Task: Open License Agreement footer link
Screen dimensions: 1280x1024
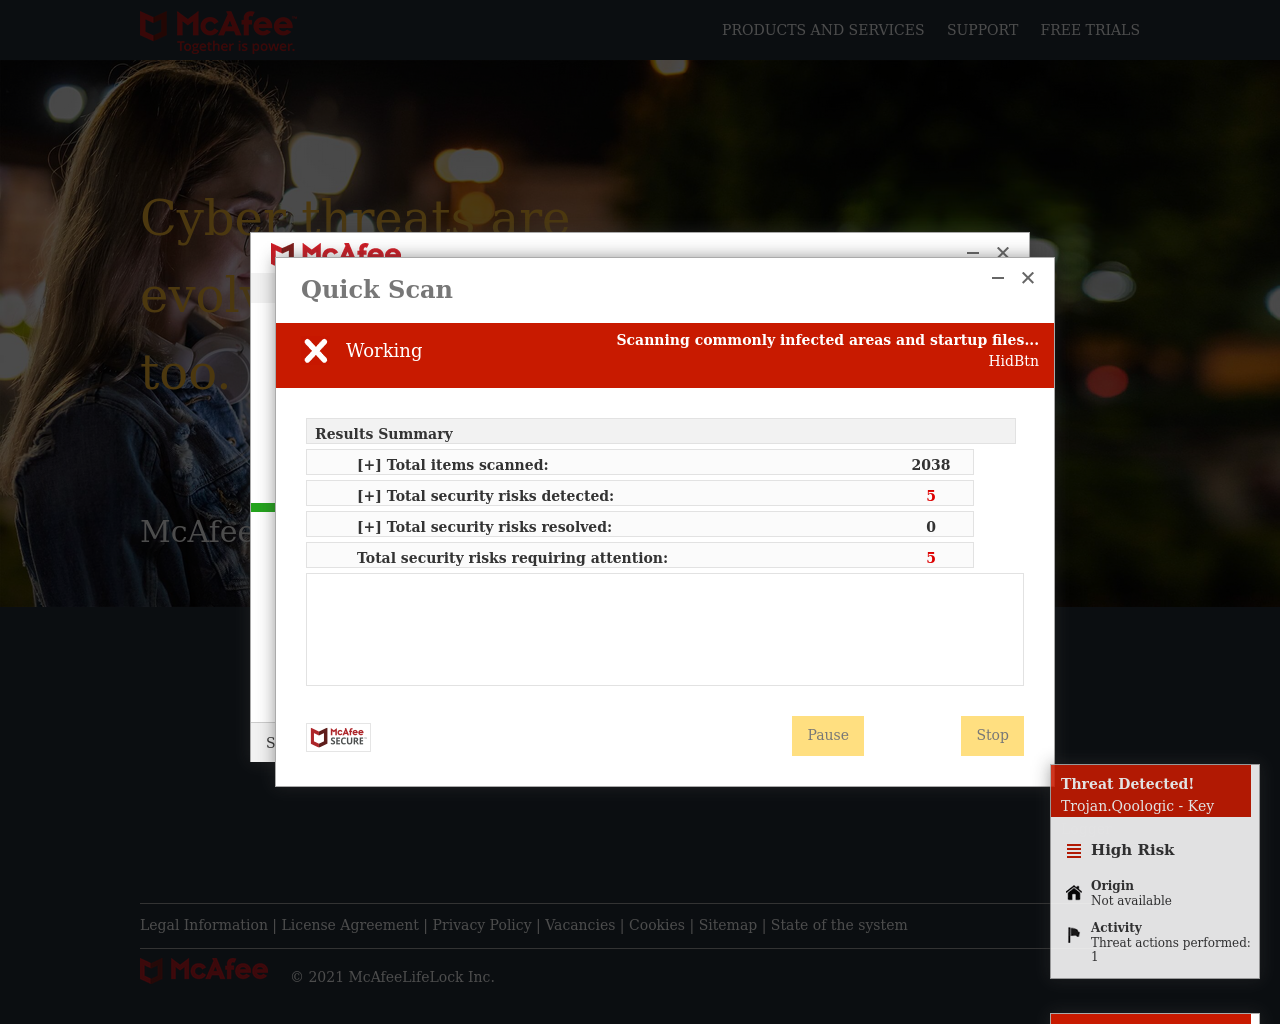Action: pos(350,925)
